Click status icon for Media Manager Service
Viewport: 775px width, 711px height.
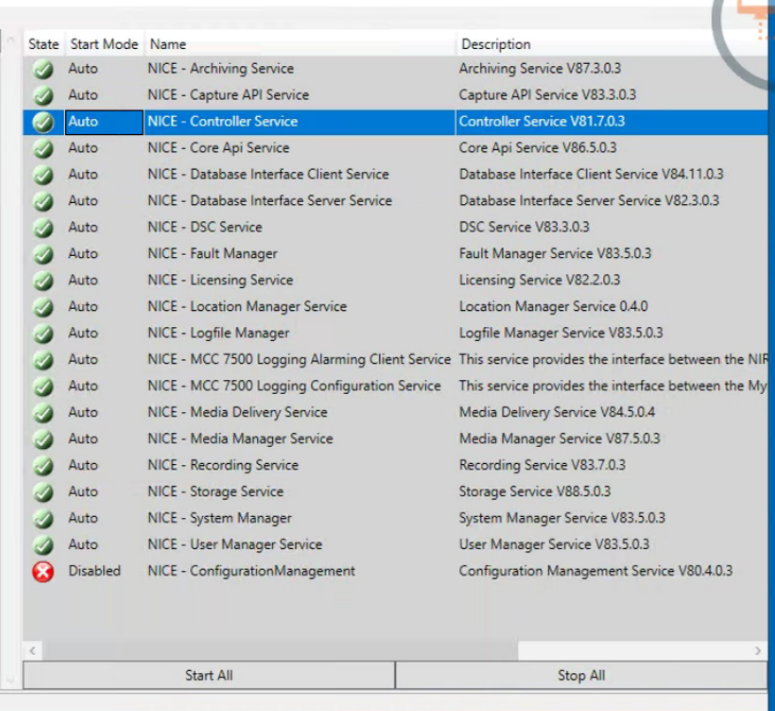[x=43, y=439]
